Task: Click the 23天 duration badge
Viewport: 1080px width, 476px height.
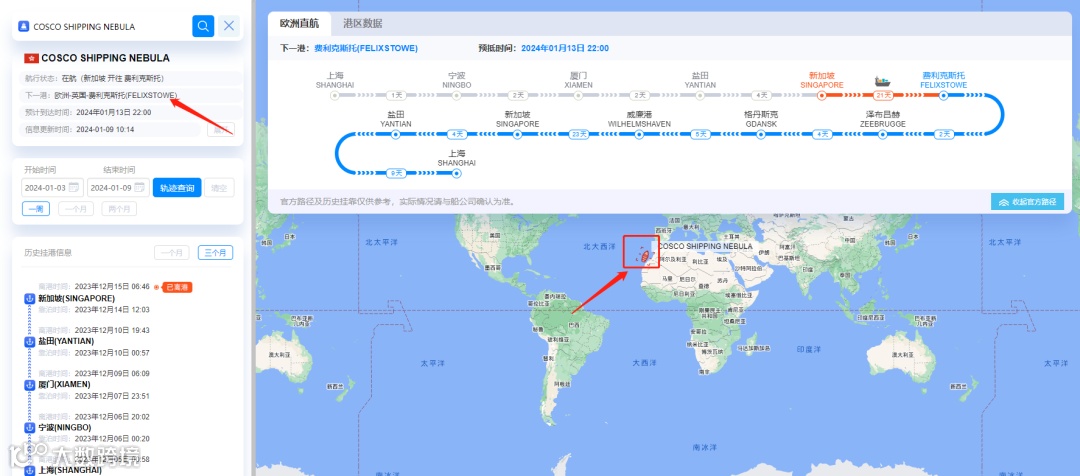Action: (579, 135)
